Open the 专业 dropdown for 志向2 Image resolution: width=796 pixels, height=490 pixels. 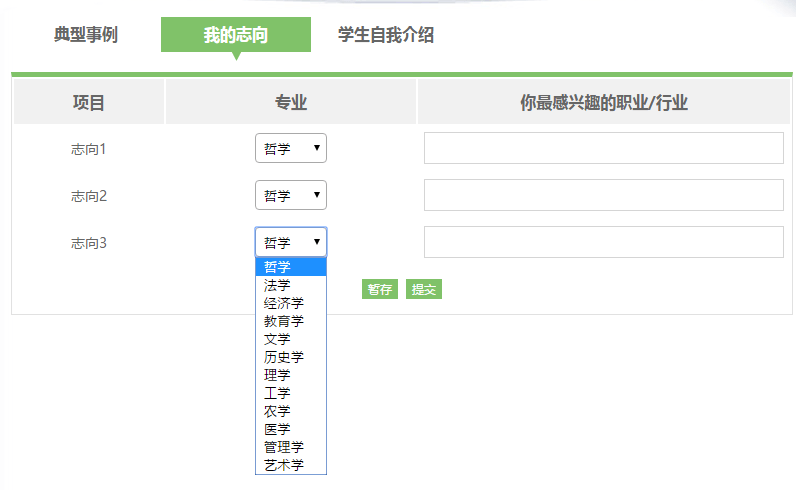[291, 195]
